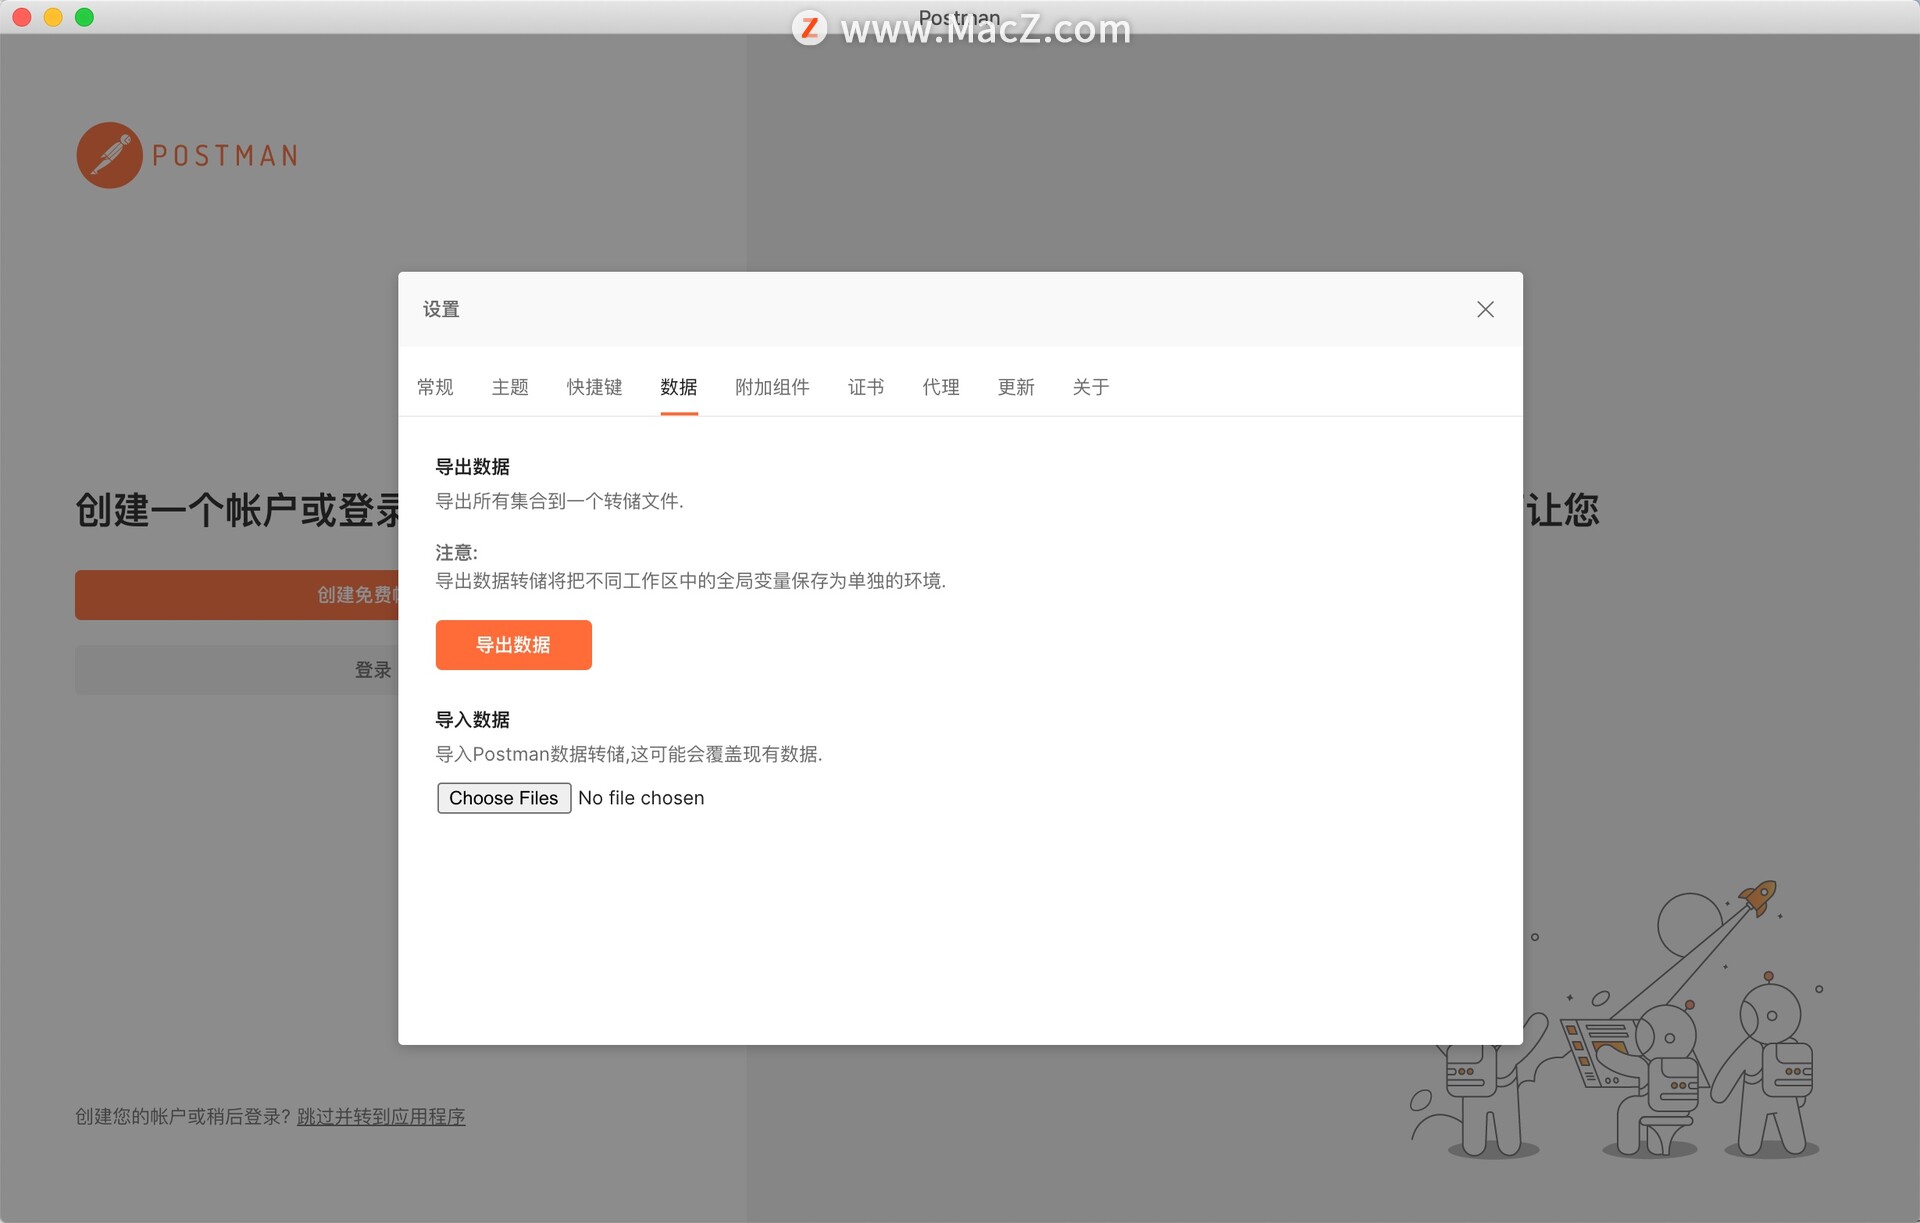Click the Choose Files button
The height and width of the screenshot is (1223, 1920).
[x=504, y=798]
